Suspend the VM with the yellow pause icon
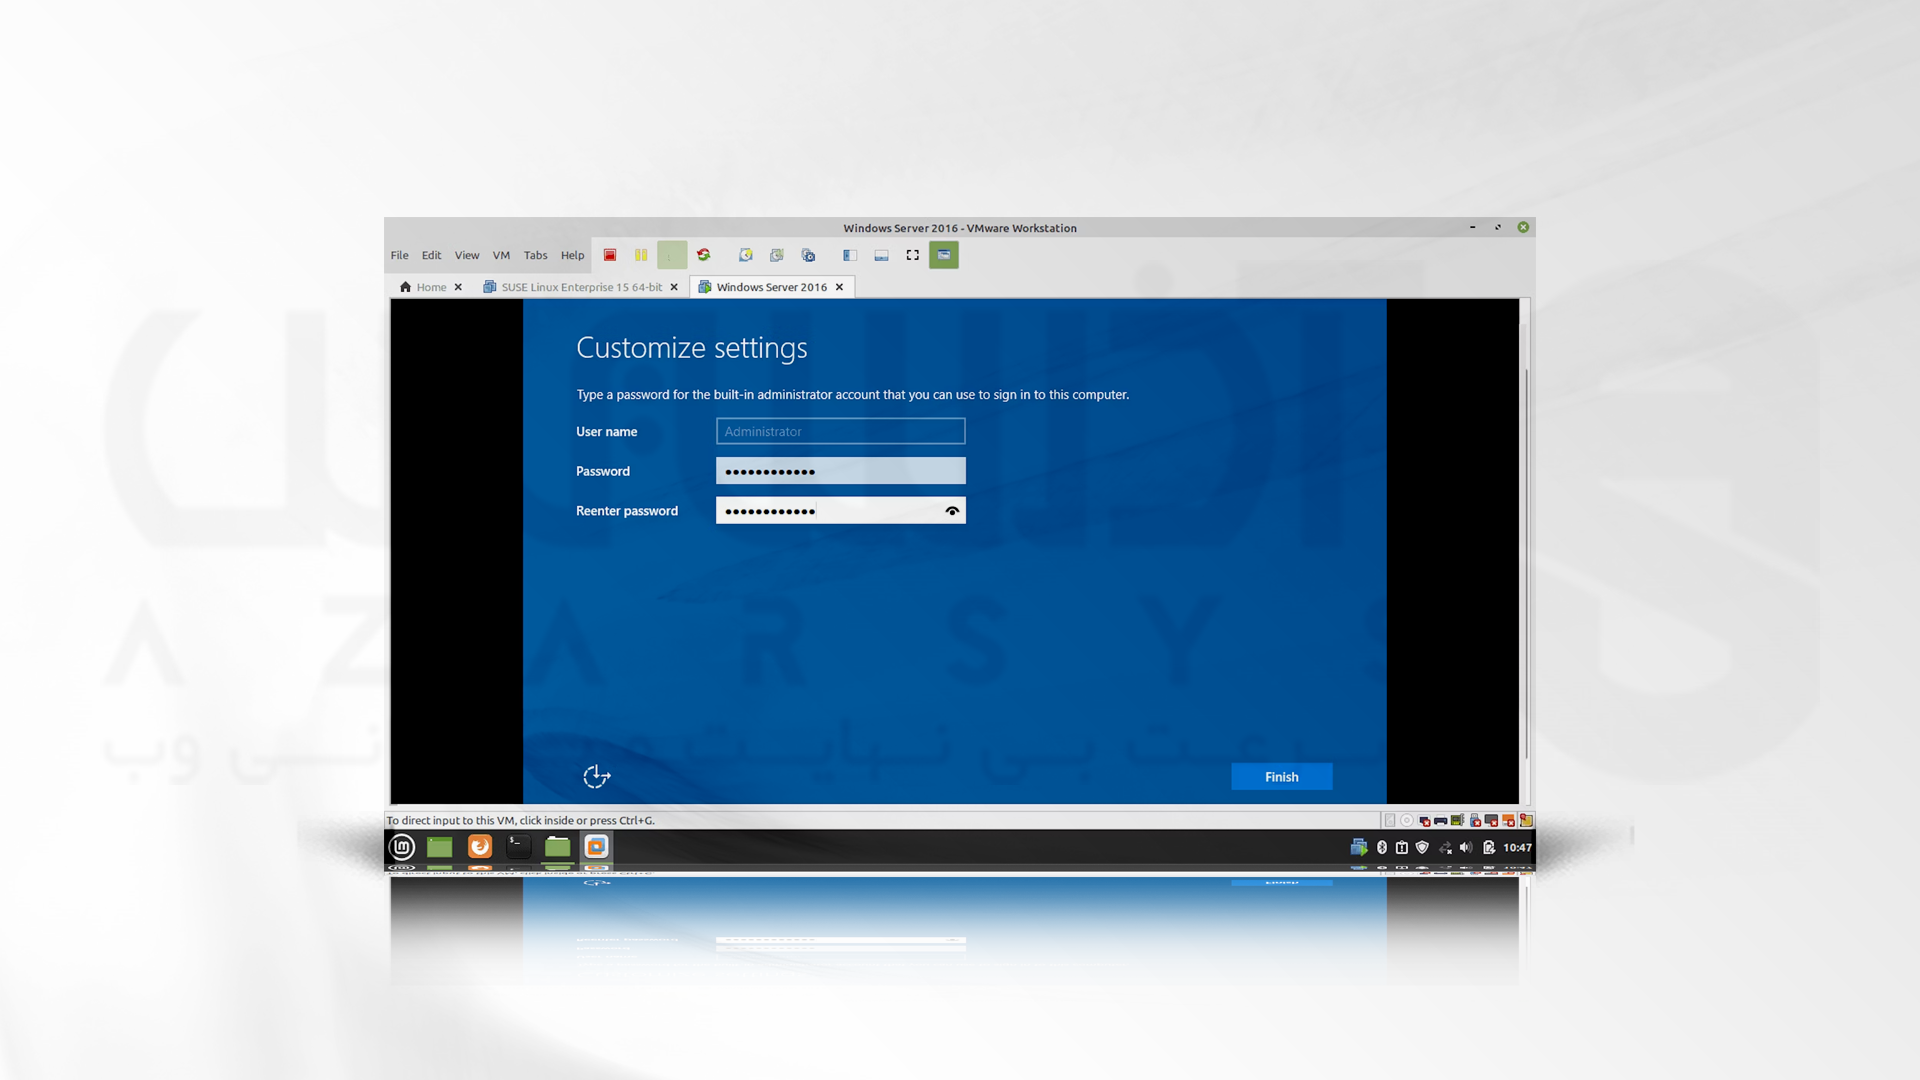The width and height of the screenshot is (1920, 1080). pyautogui.click(x=641, y=255)
